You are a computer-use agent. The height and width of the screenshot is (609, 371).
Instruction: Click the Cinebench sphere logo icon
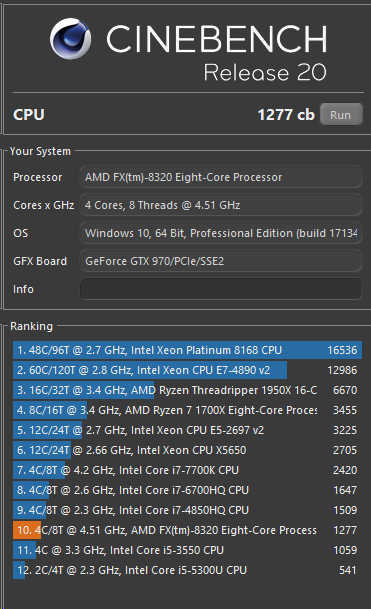71,39
